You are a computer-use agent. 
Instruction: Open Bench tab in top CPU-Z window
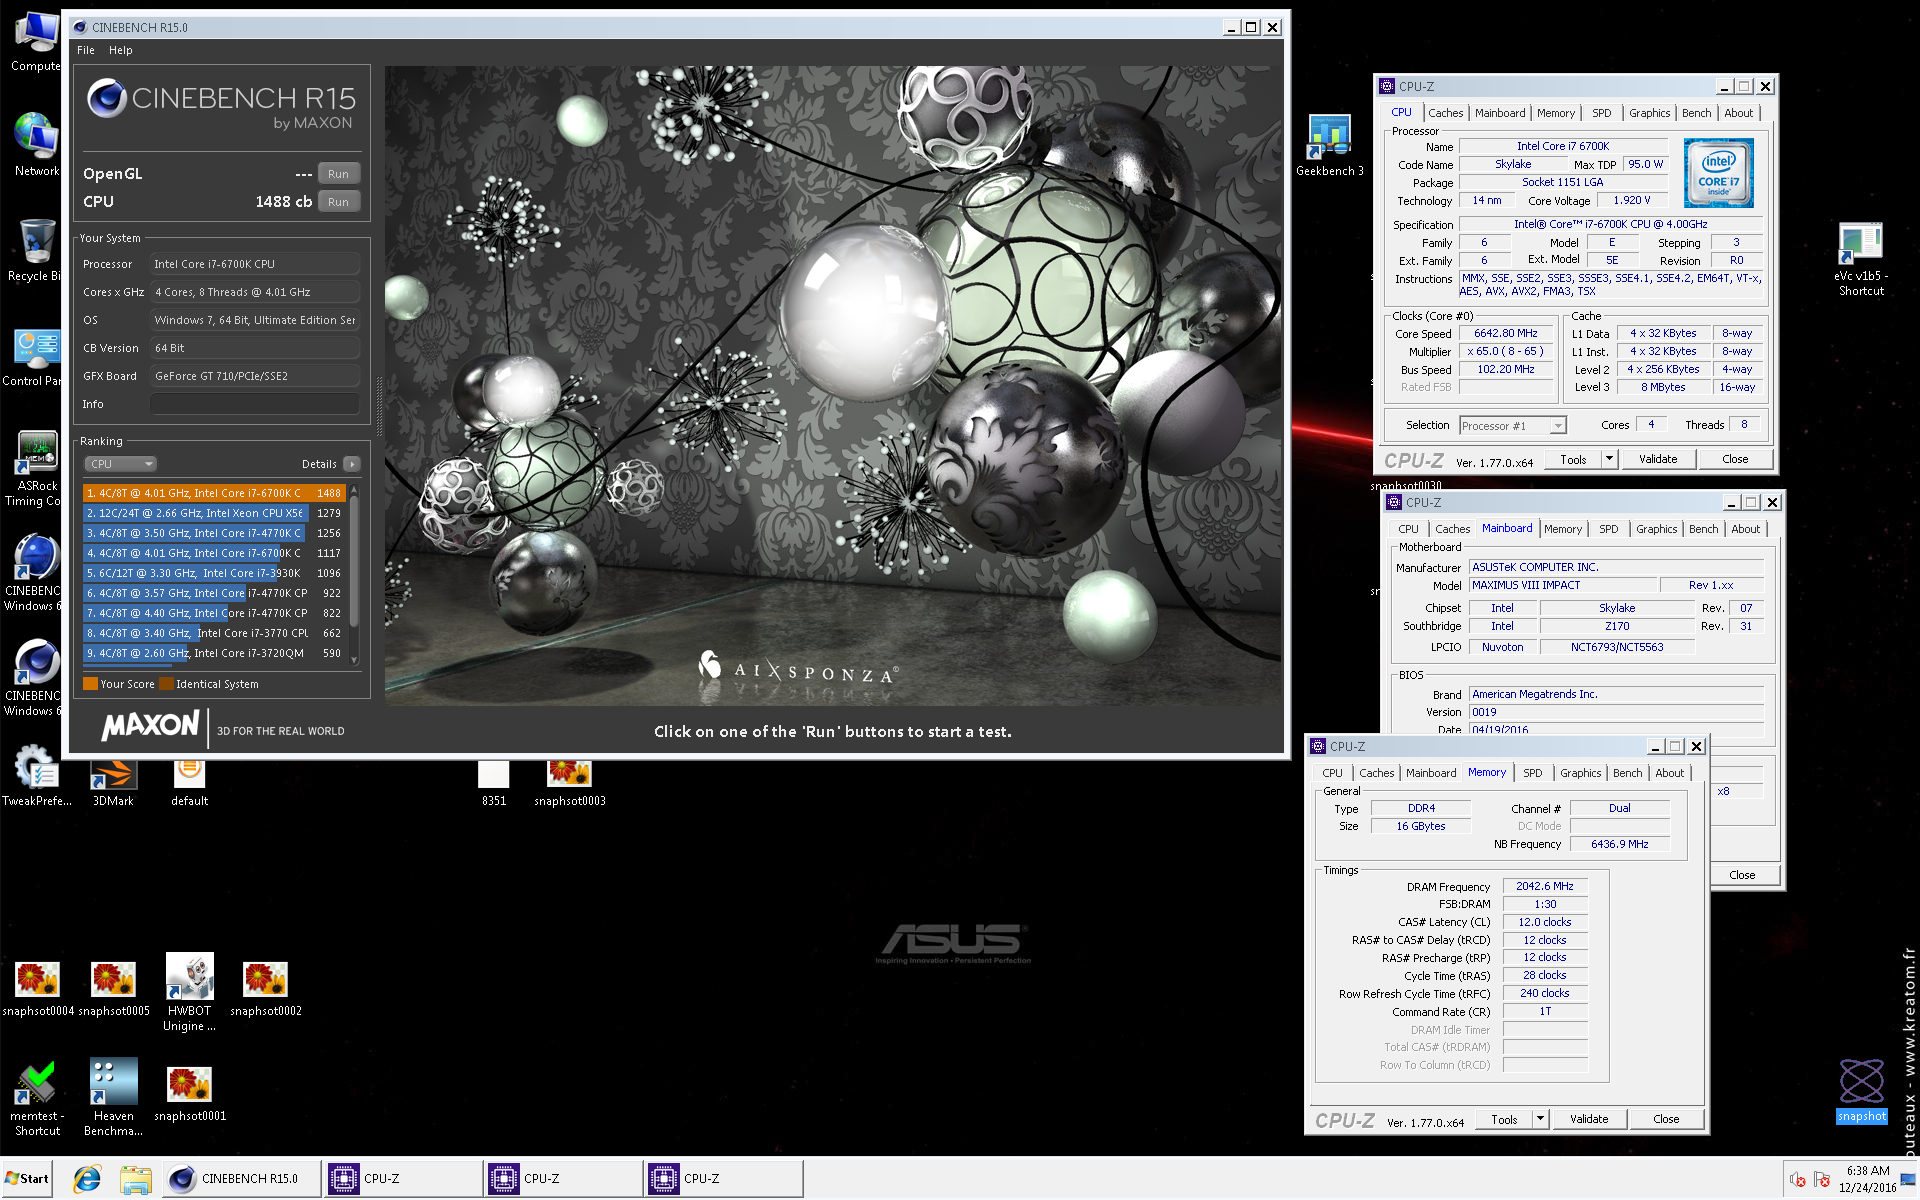[x=1696, y=113]
